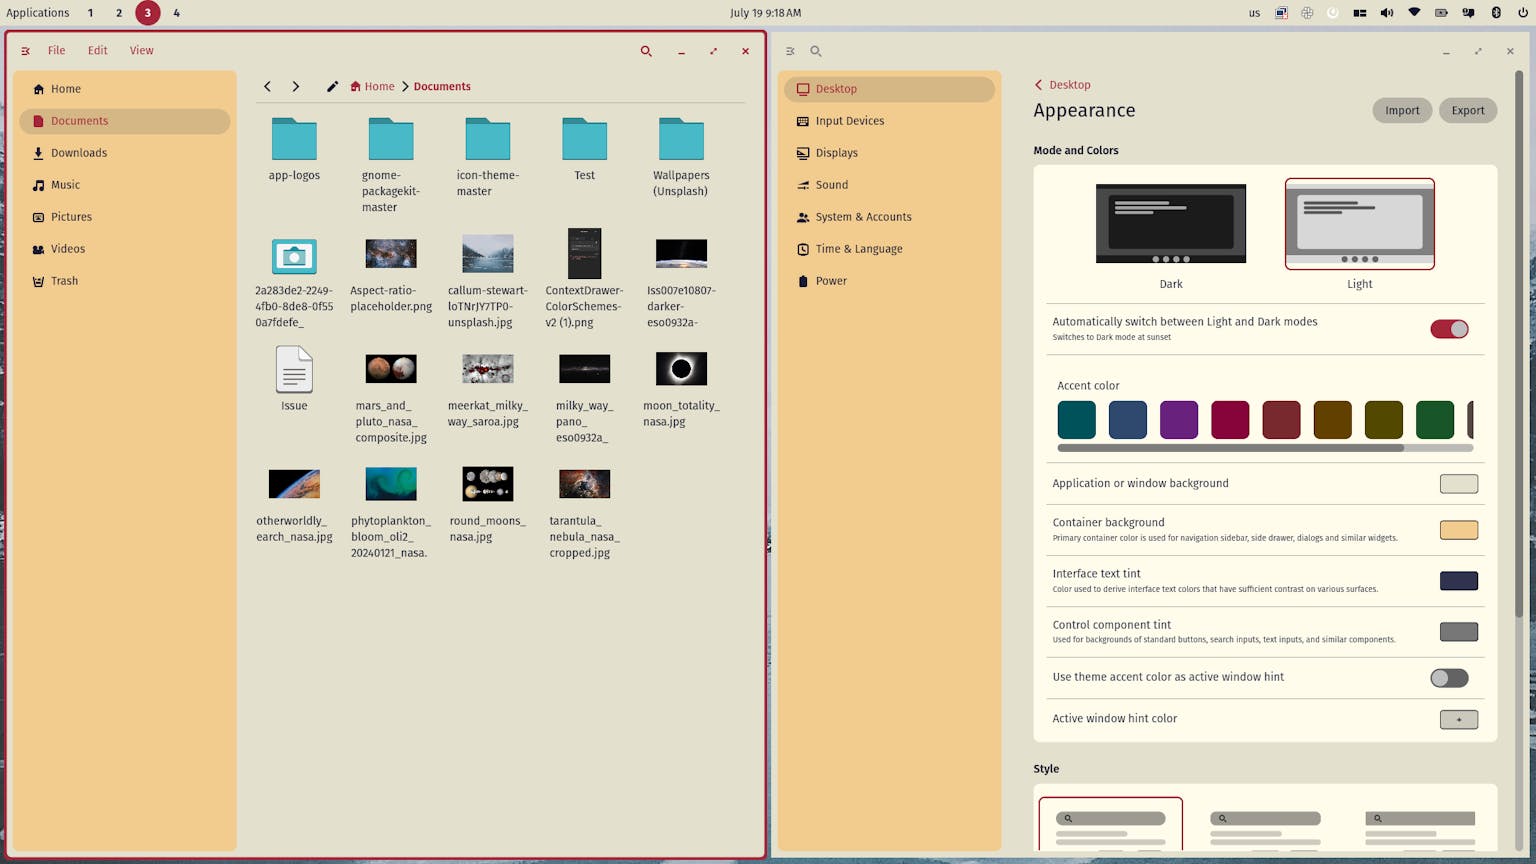Image resolution: width=1536 pixels, height=864 pixels.
Task: Open Trash in the file sidebar
Action: (x=64, y=281)
